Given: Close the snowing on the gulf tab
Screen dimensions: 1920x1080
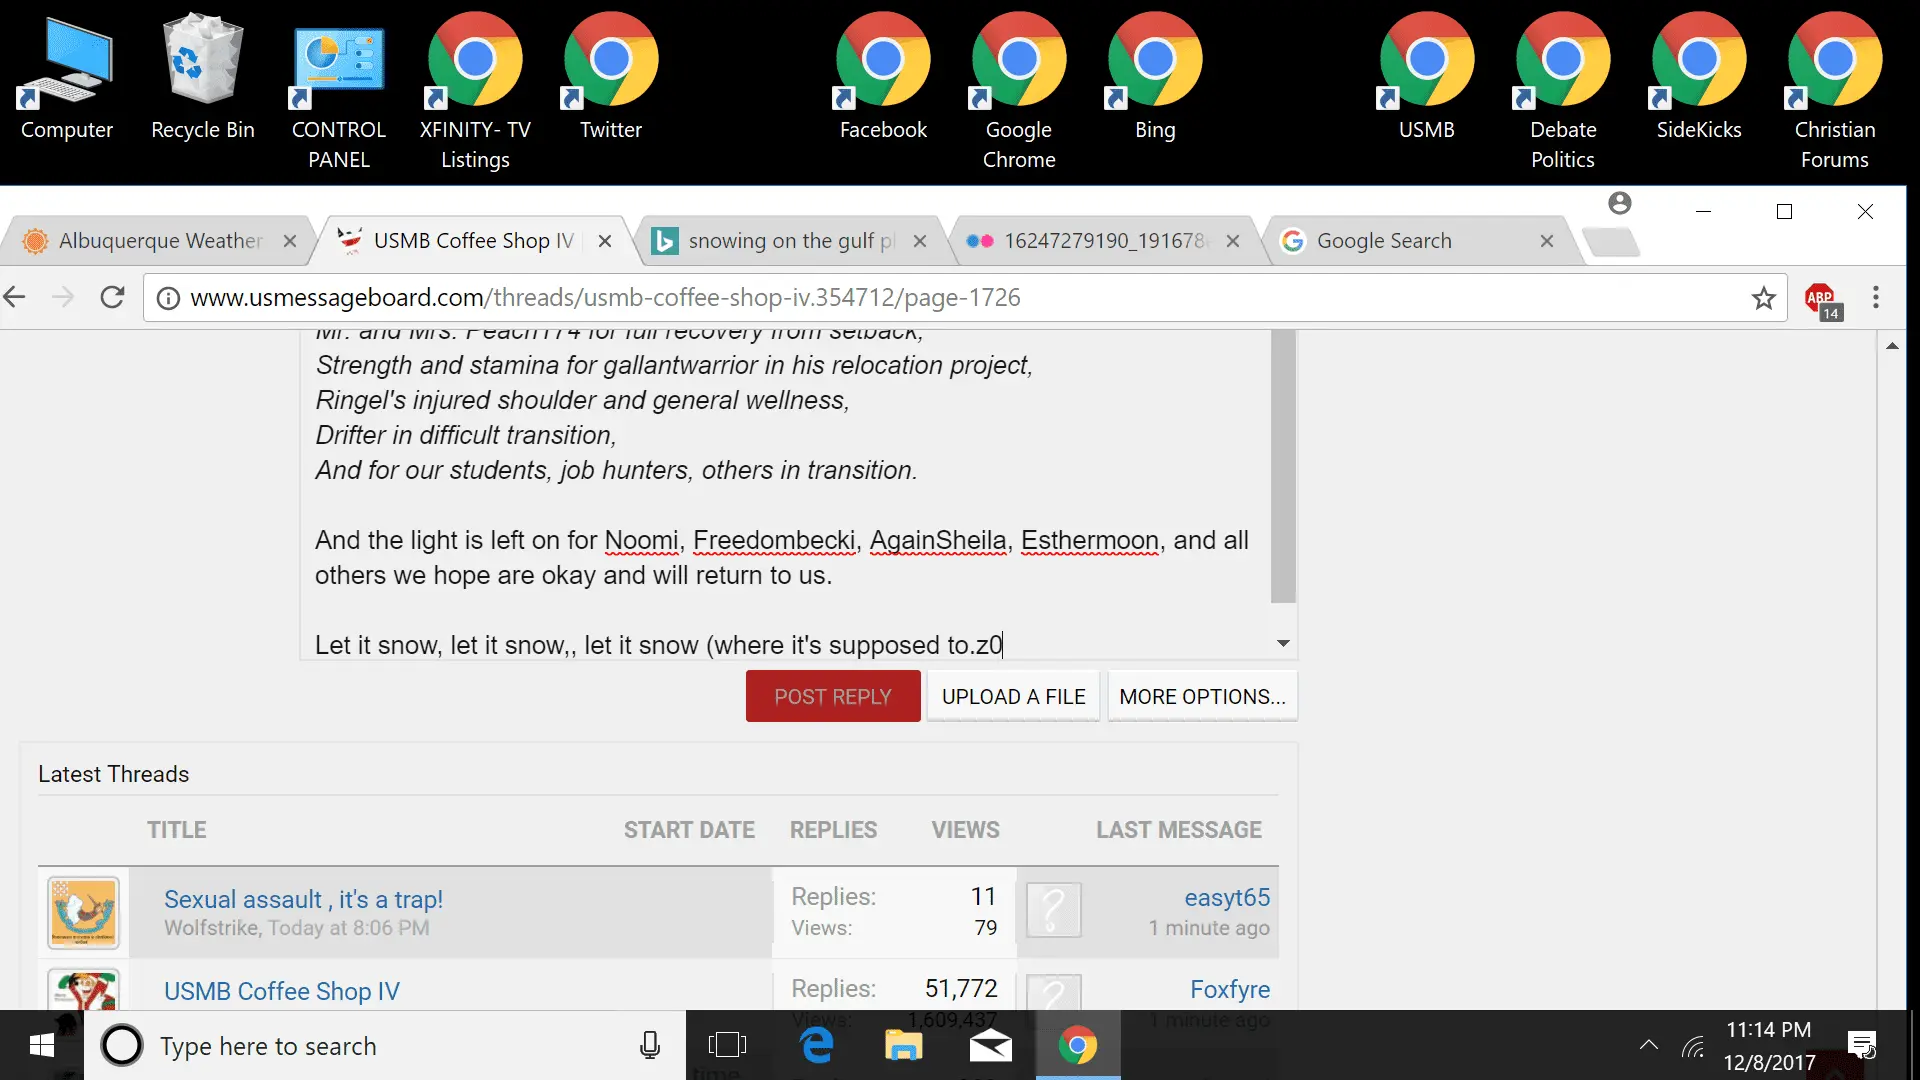Looking at the screenshot, I should click(920, 241).
